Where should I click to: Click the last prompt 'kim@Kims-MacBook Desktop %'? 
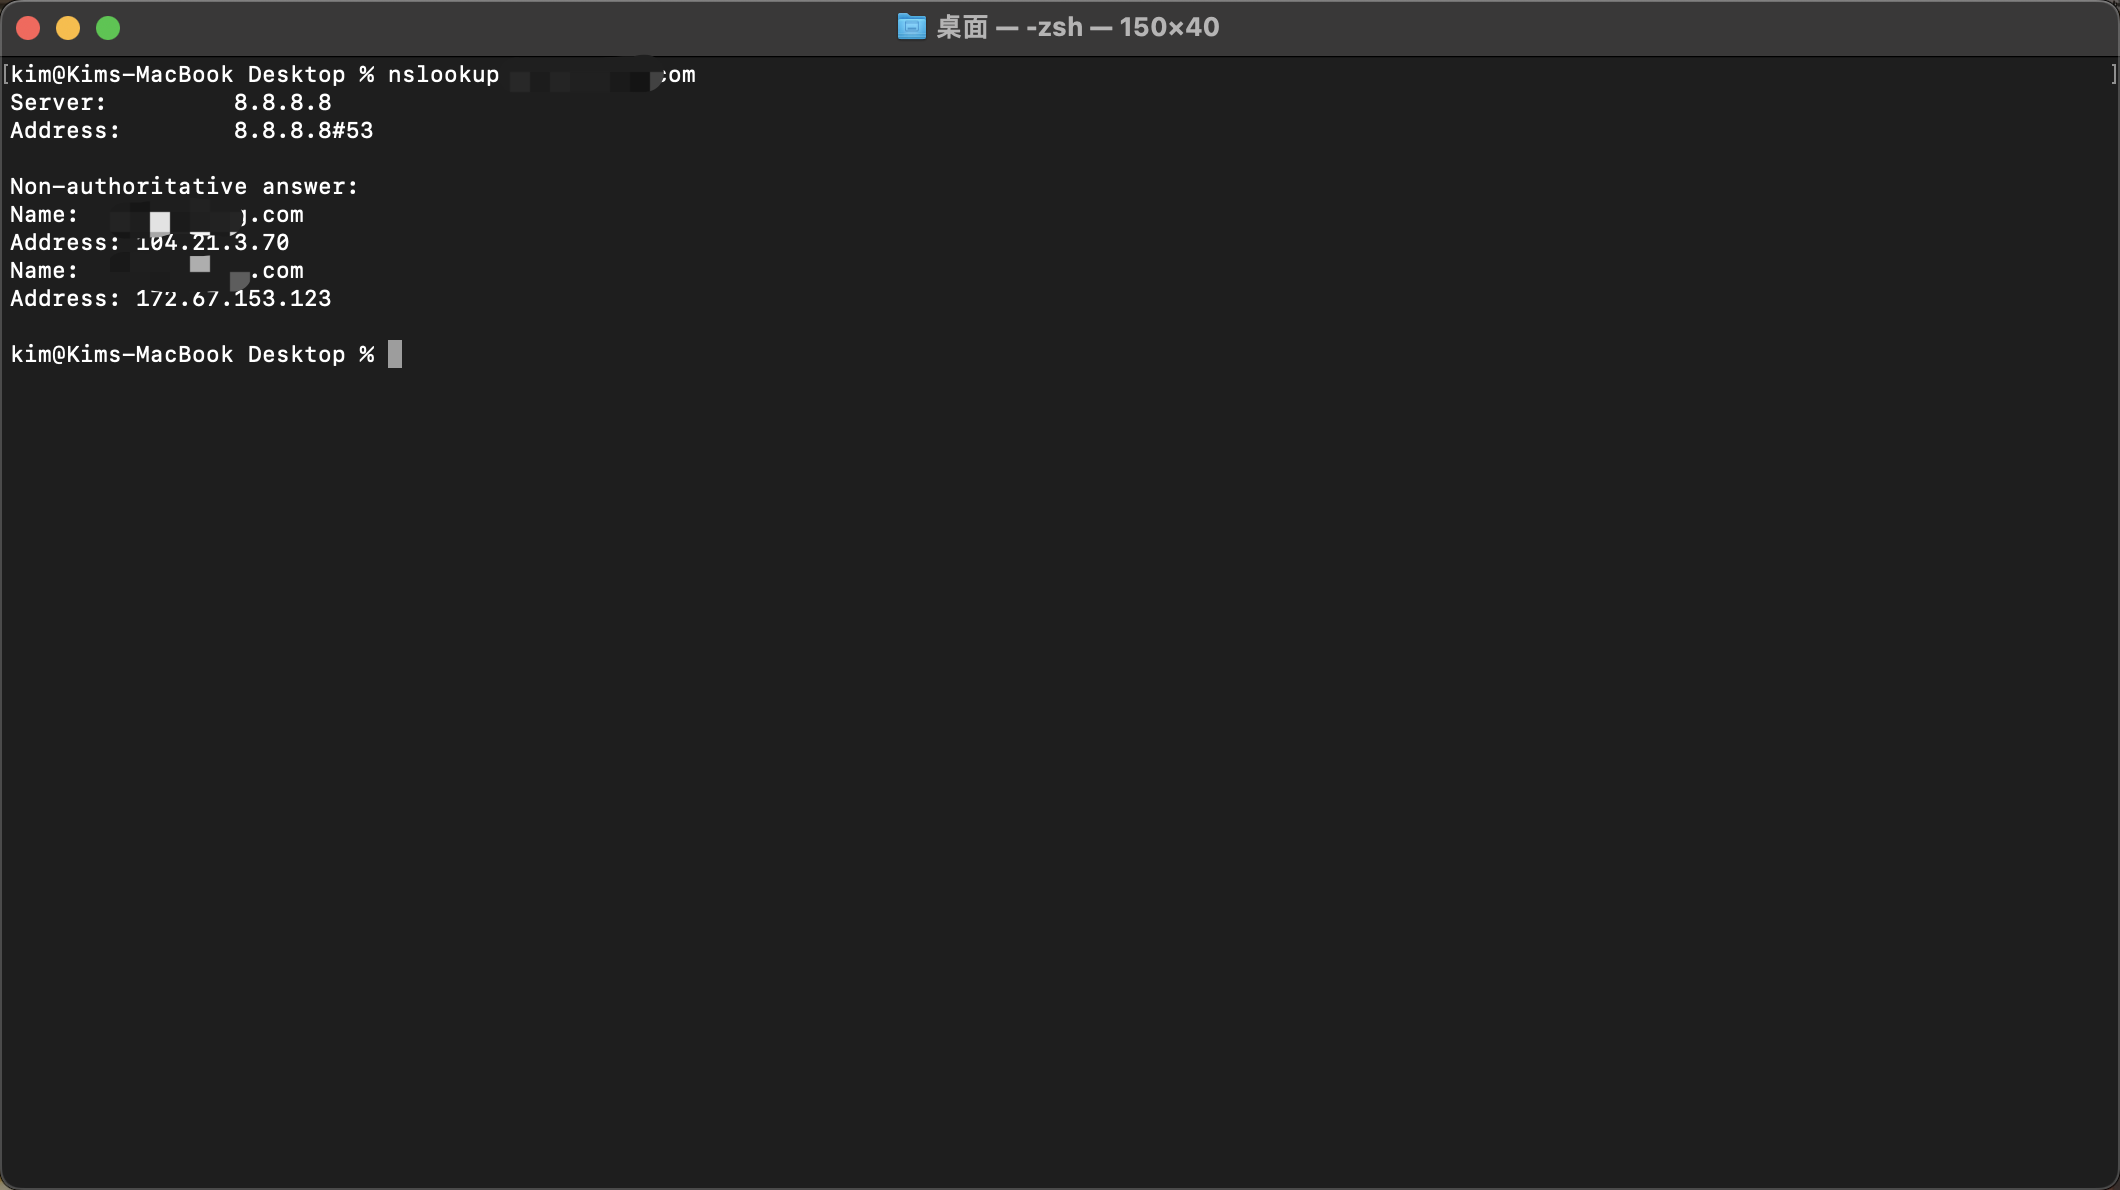[x=192, y=355]
